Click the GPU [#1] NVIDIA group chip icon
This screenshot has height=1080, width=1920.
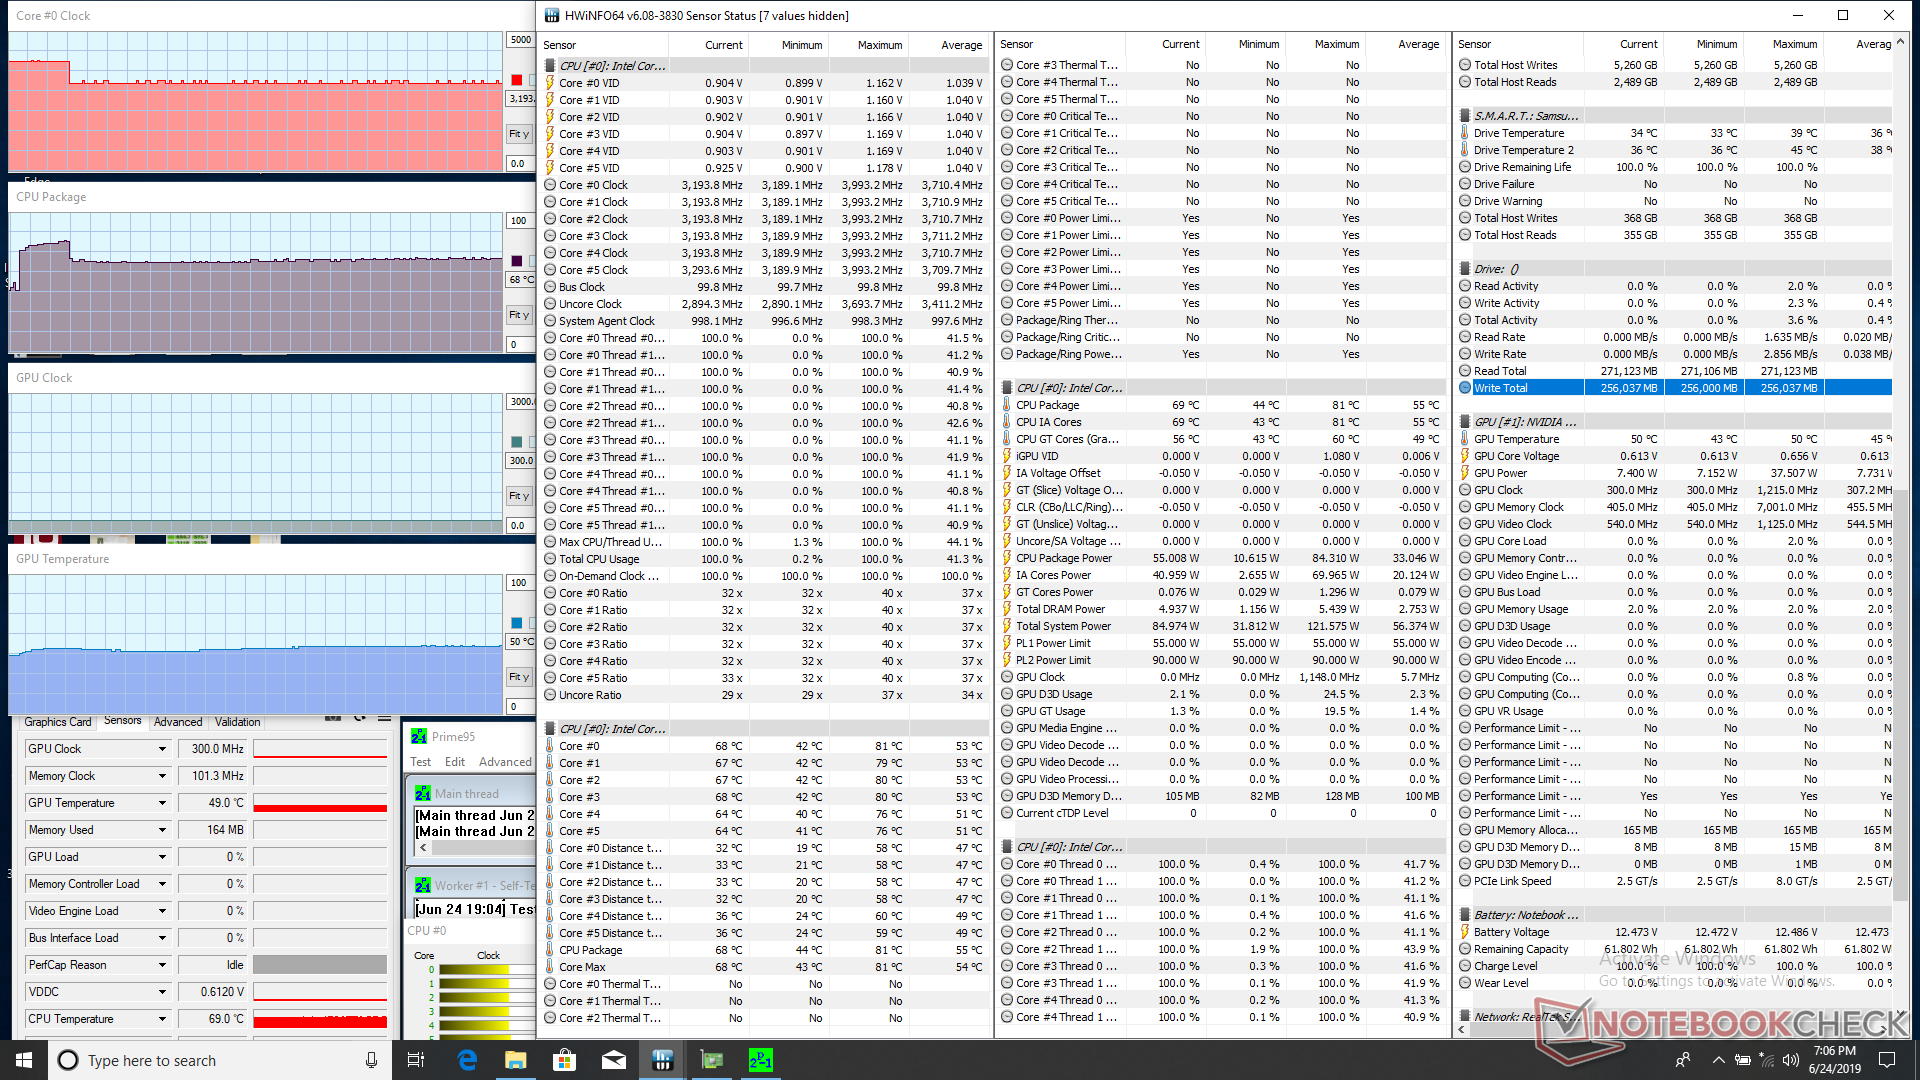(x=1464, y=422)
